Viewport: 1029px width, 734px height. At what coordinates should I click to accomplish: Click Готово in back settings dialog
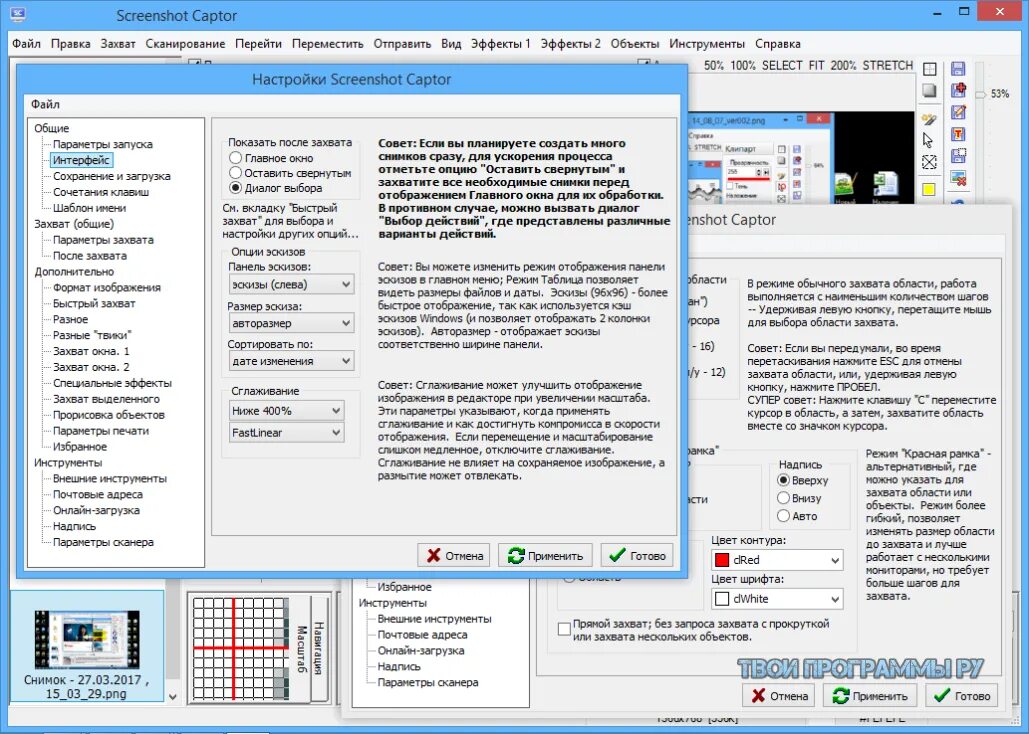click(x=961, y=696)
